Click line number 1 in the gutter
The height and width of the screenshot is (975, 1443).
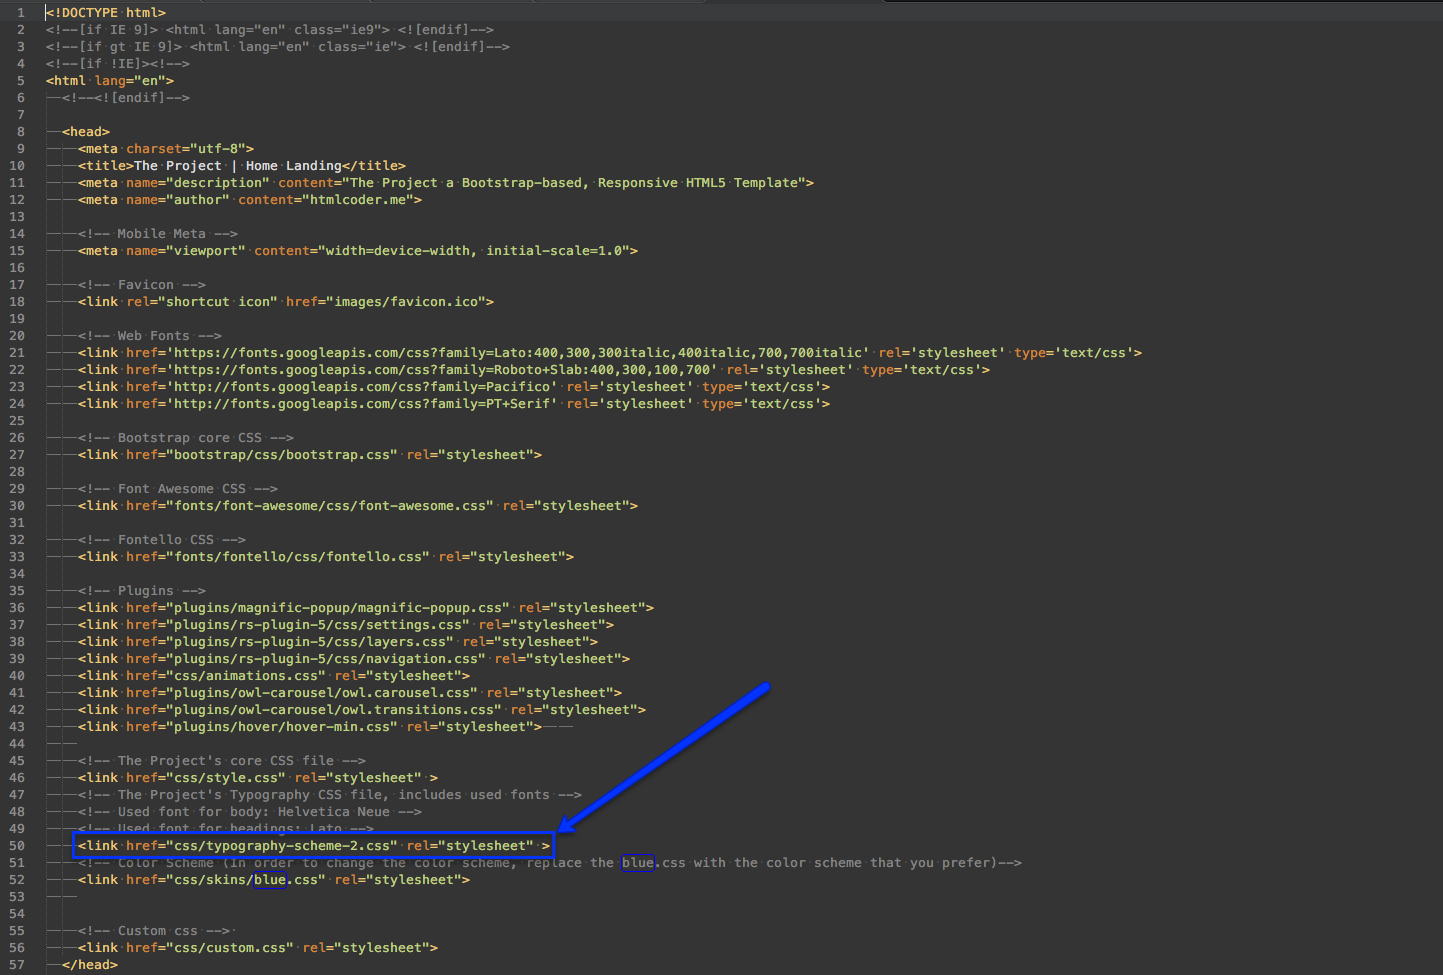(20, 13)
